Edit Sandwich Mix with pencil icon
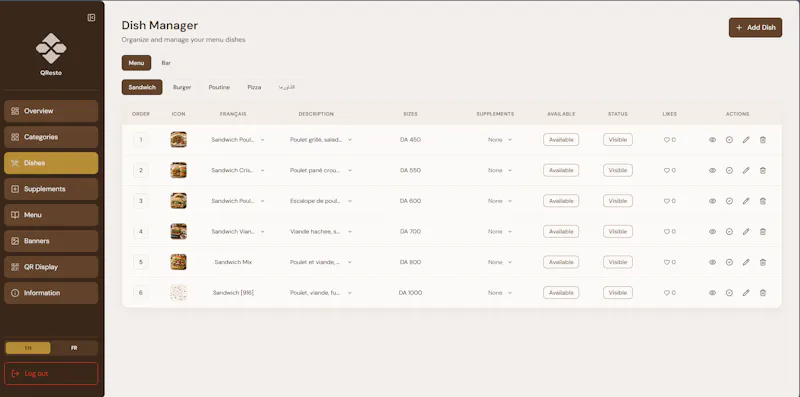This screenshot has height=397, width=800. coord(746,262)
